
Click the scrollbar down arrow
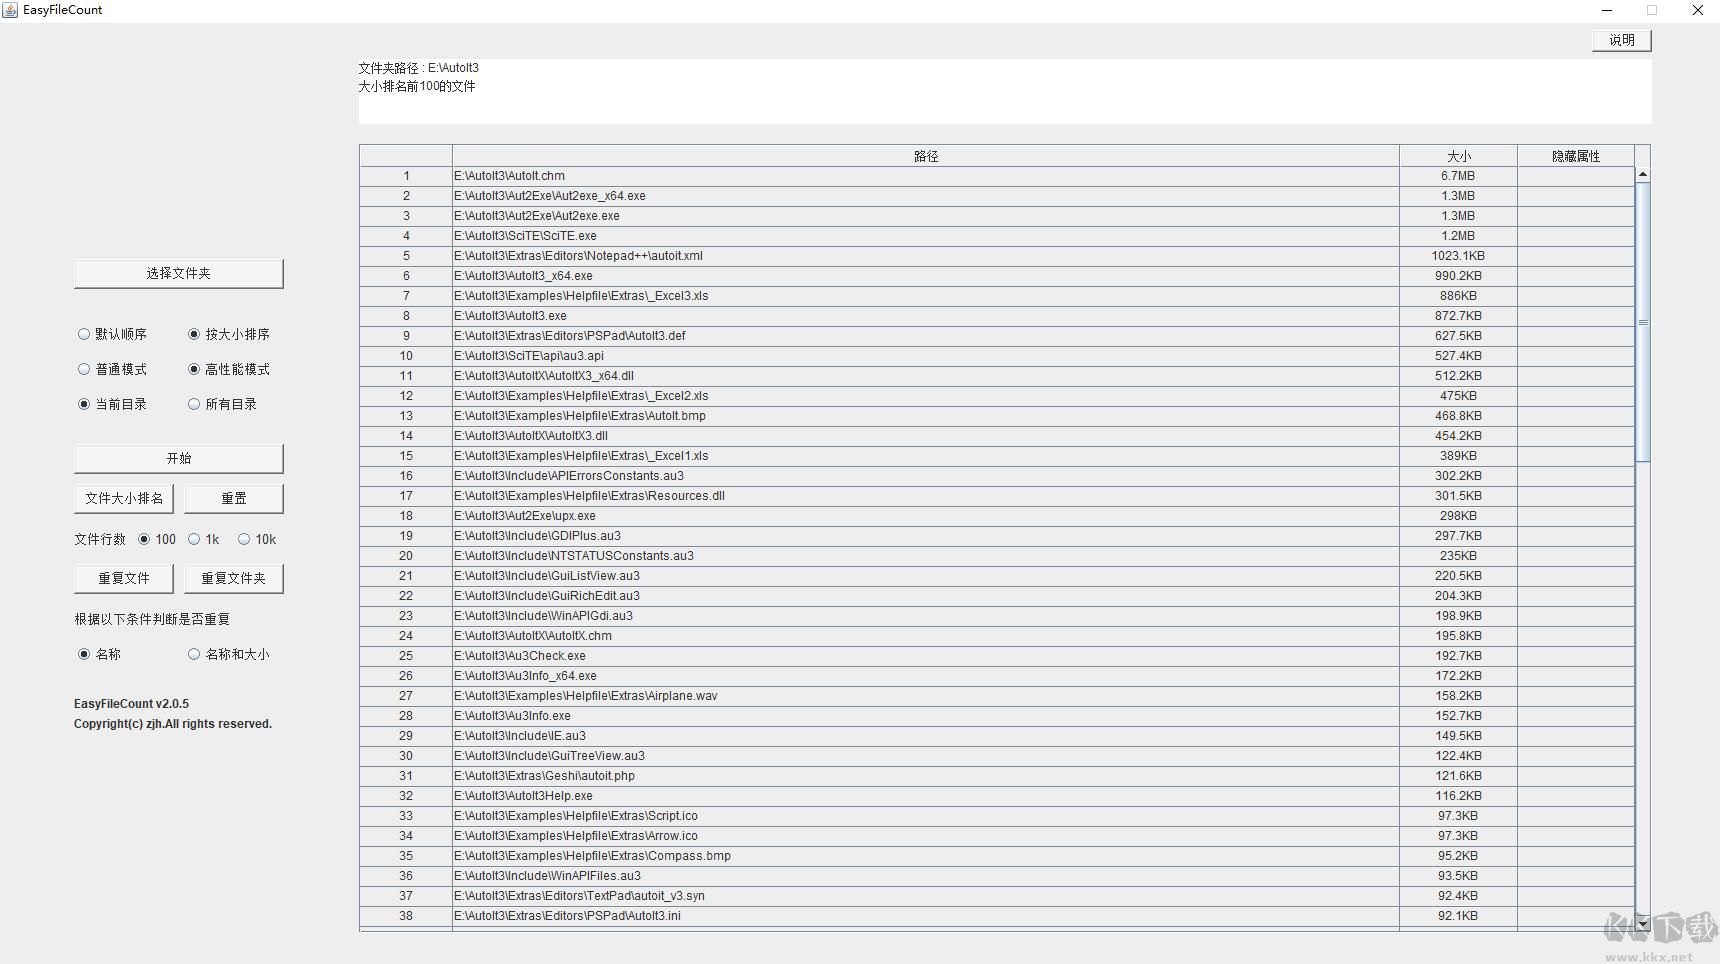pyautogui.click(x=1643, y=924)
